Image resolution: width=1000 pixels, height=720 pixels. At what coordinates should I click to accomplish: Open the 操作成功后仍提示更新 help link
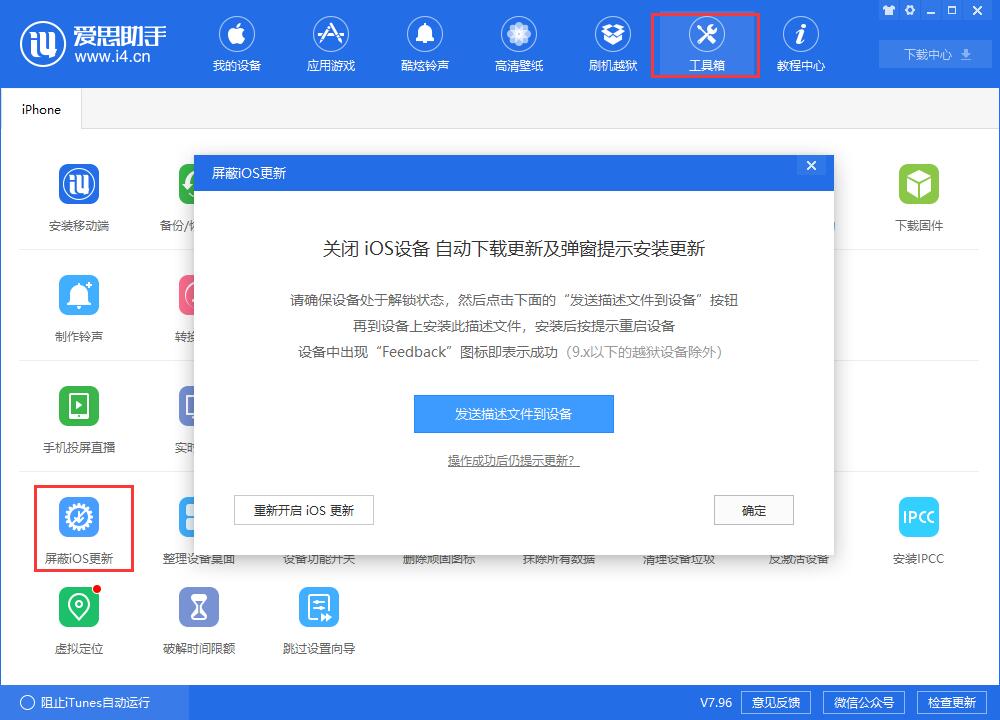pos(513,460)
